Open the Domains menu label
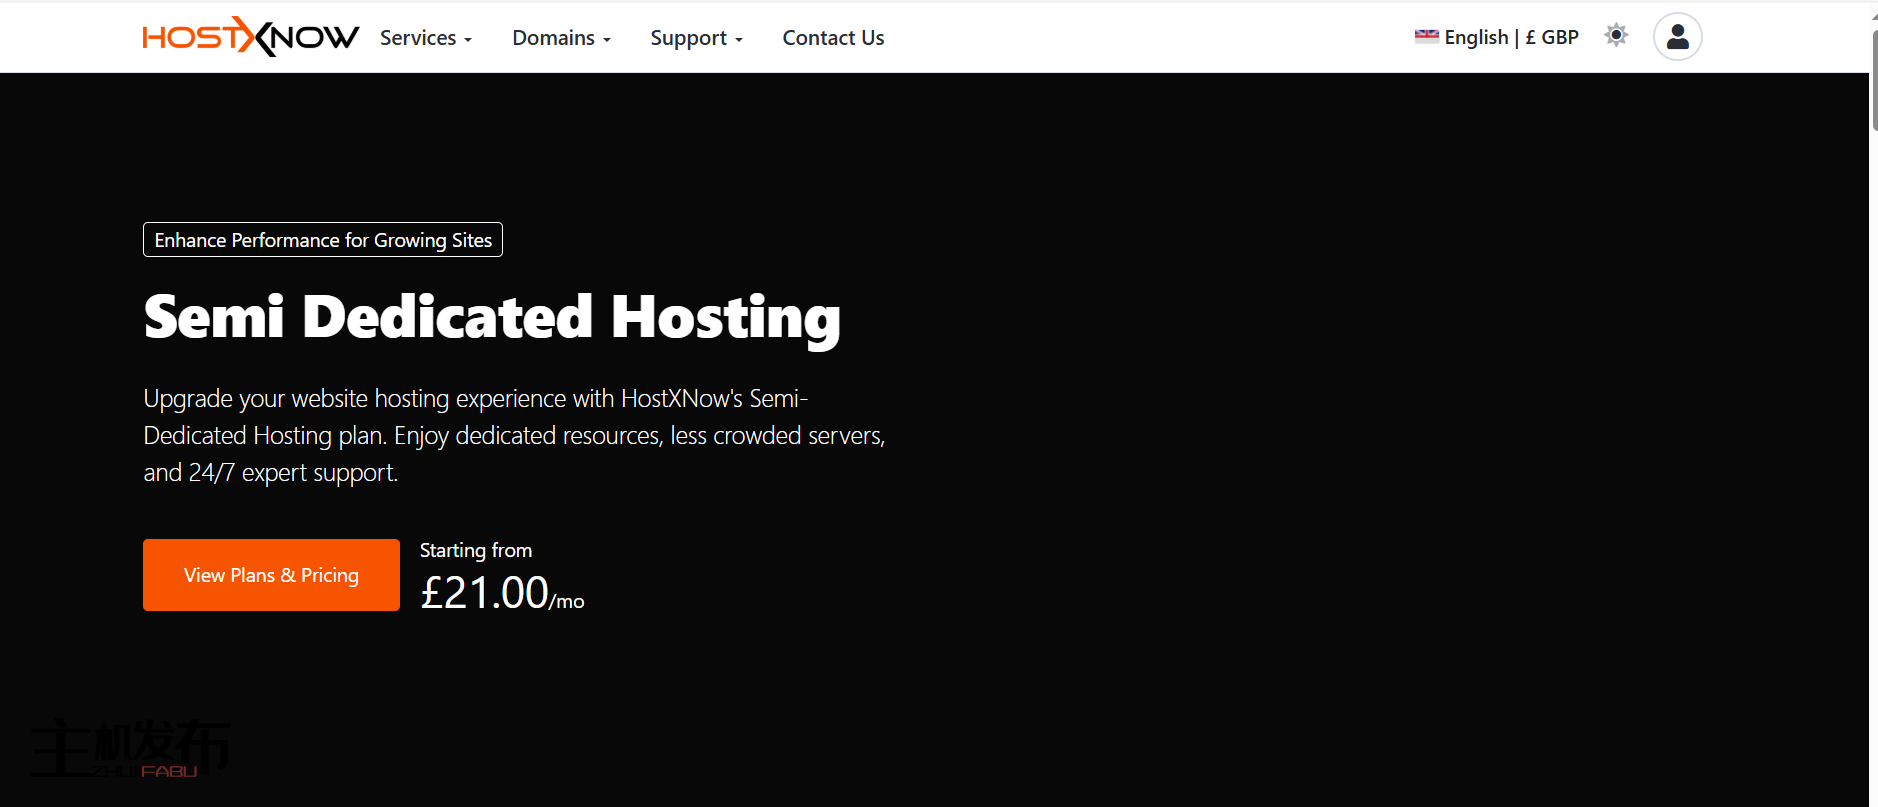 point(553,38)
